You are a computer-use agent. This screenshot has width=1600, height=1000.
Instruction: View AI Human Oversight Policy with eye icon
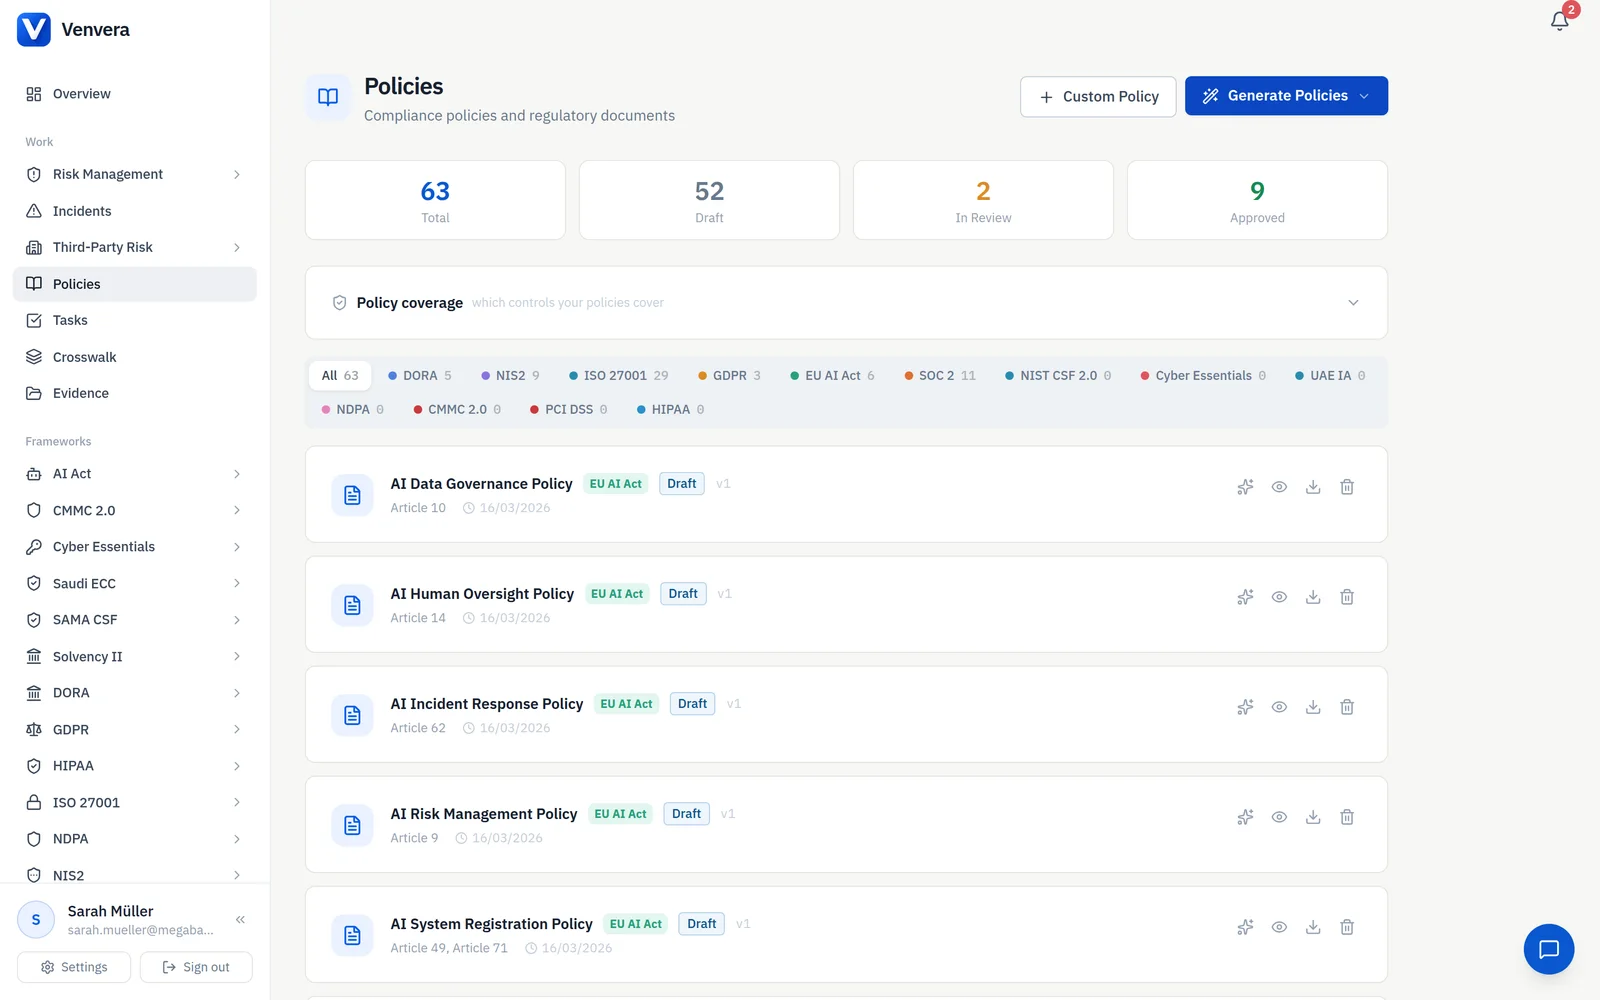point(1279,597)
